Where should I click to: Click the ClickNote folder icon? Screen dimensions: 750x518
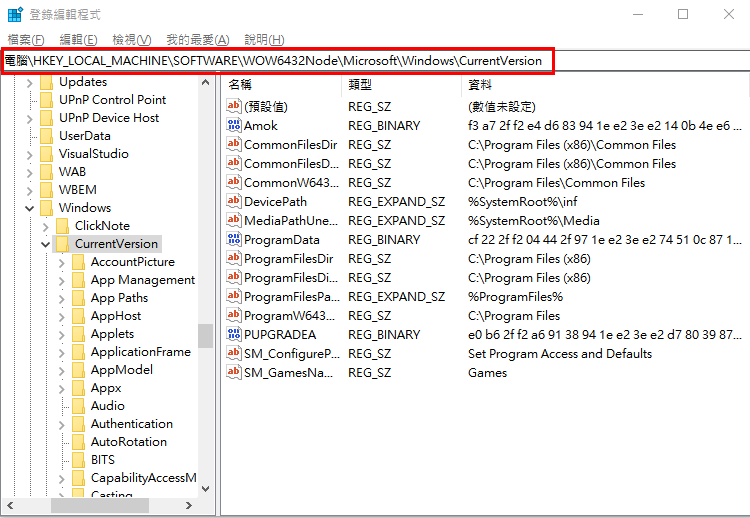point(63,226)
